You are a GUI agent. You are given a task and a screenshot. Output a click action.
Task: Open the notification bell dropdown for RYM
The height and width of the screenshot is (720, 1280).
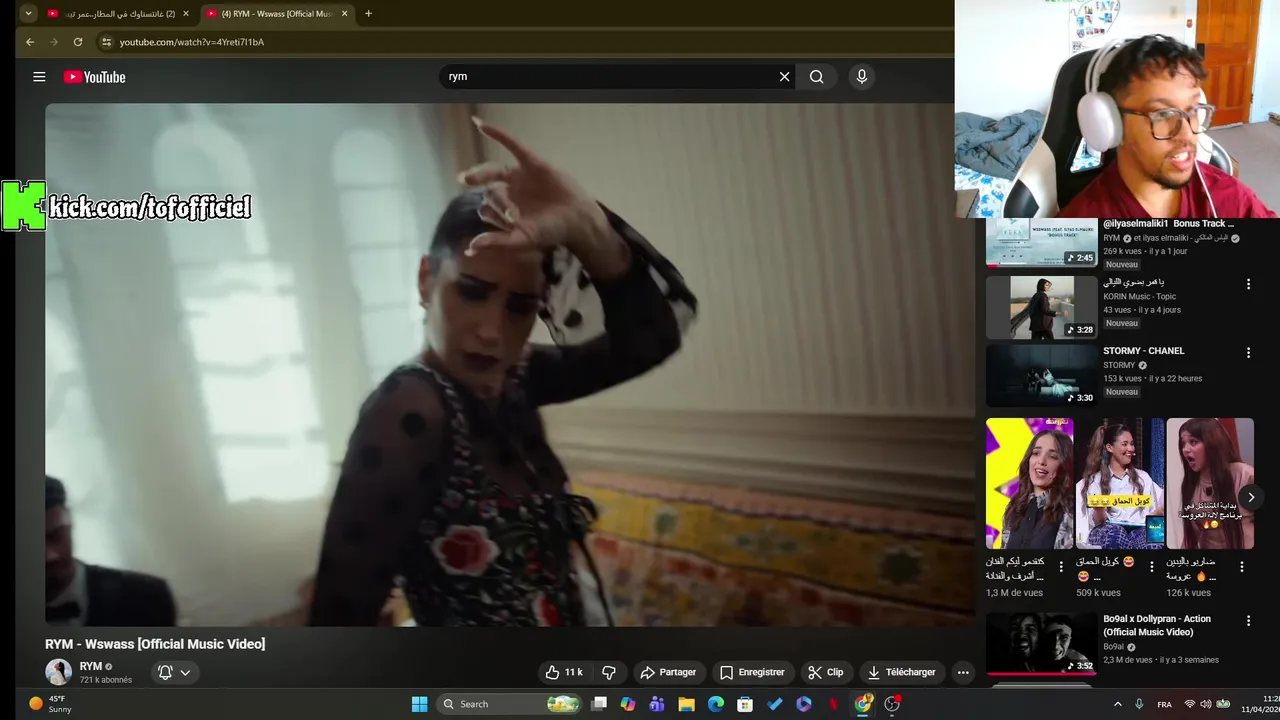pos(174,672)
